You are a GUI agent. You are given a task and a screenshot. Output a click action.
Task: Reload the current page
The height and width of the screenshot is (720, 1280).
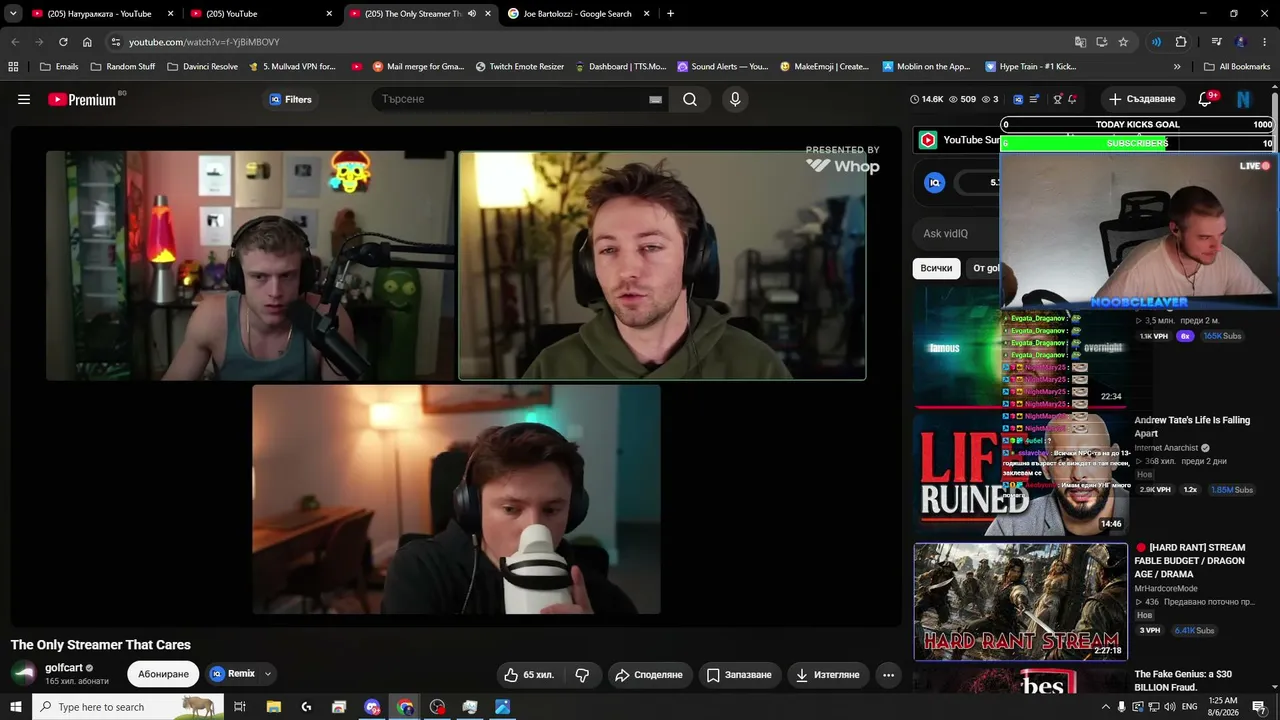(63, 42)
